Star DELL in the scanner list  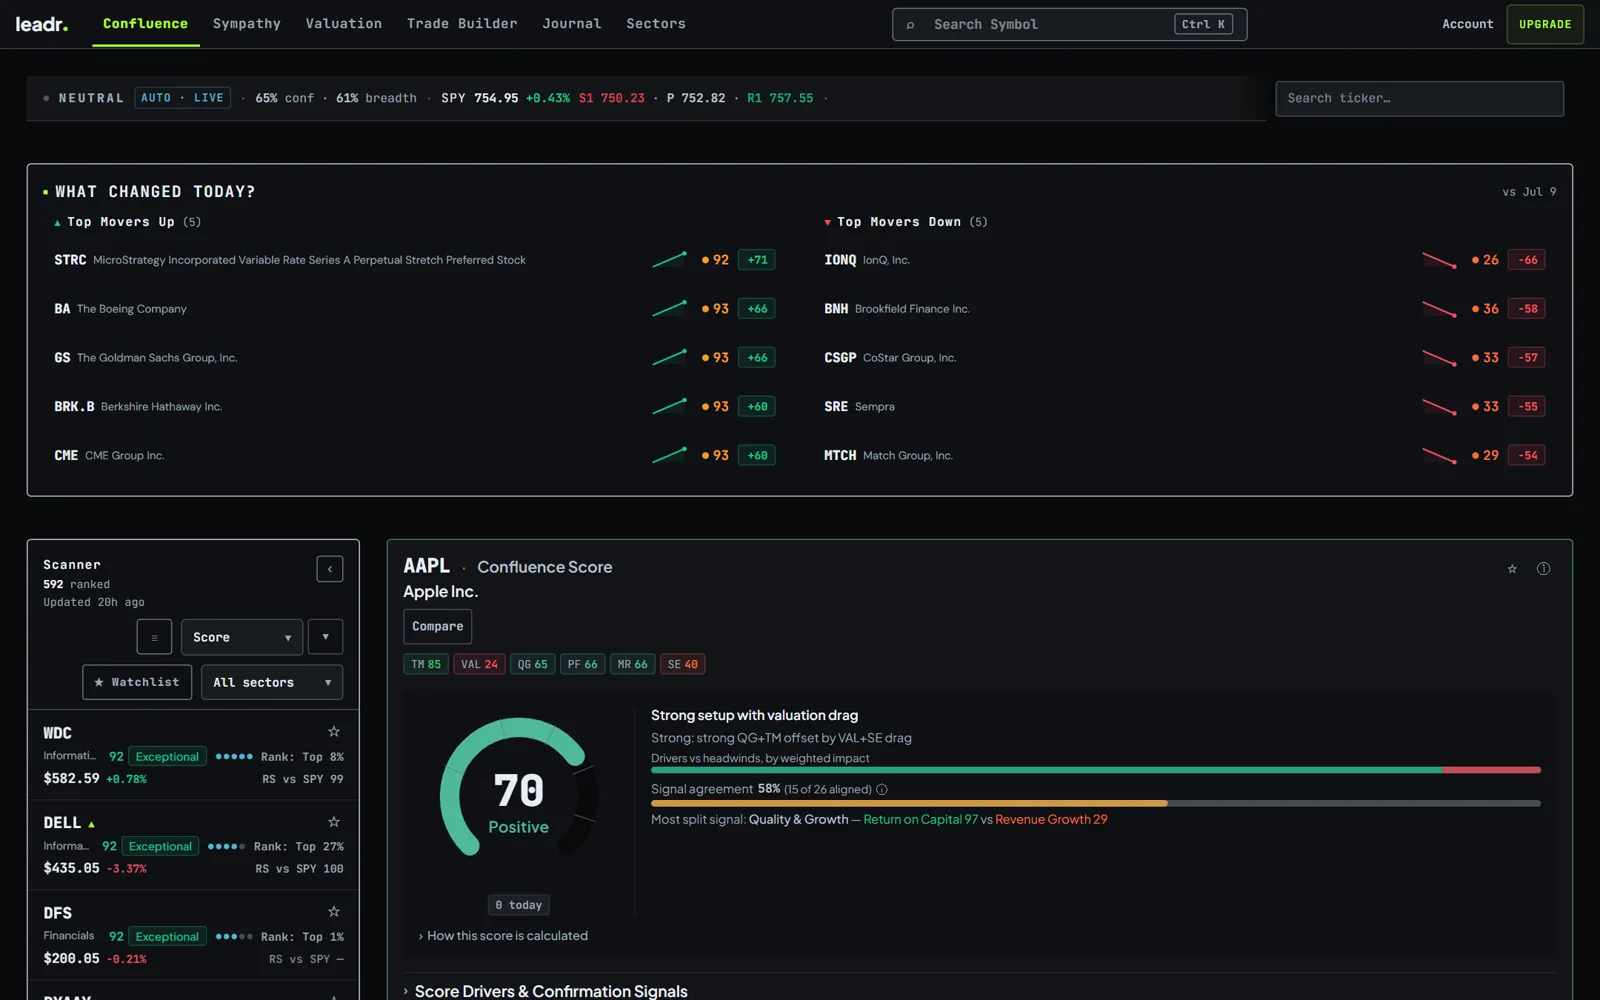pyautogui.click(x=334, y=822)
